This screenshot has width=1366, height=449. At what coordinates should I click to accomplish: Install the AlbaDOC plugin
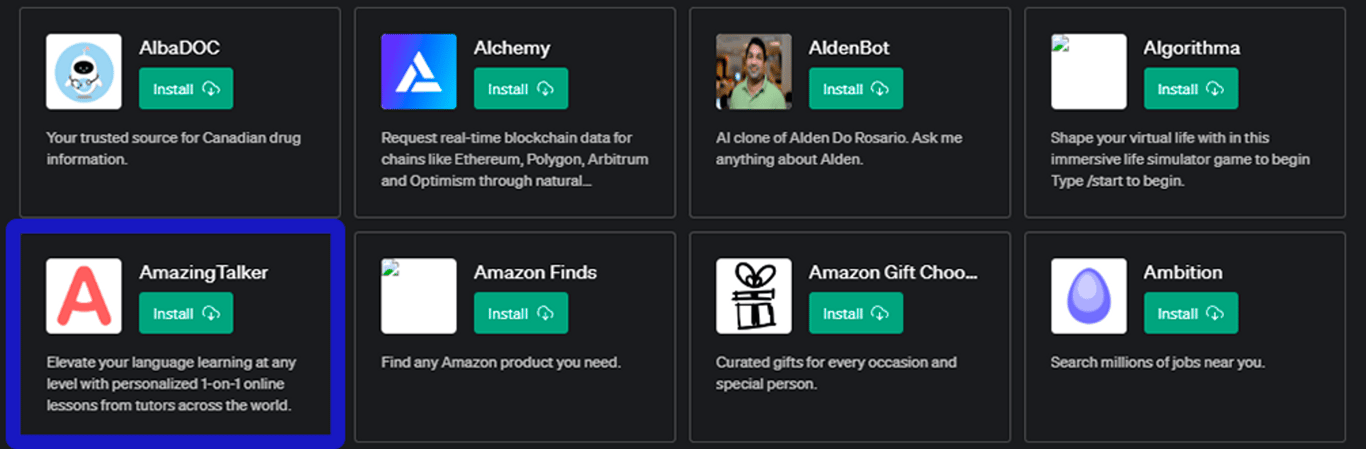pyautogui.click(x=186, y=89)
